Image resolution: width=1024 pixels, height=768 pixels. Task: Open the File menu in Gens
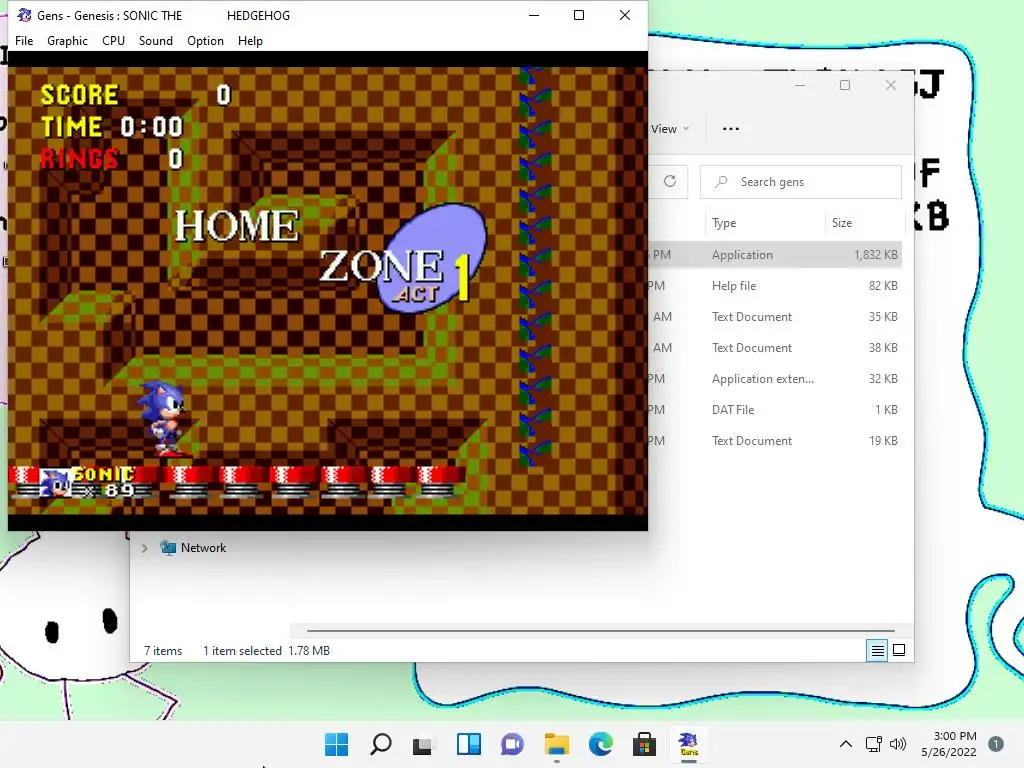click(x=24, y=40)
